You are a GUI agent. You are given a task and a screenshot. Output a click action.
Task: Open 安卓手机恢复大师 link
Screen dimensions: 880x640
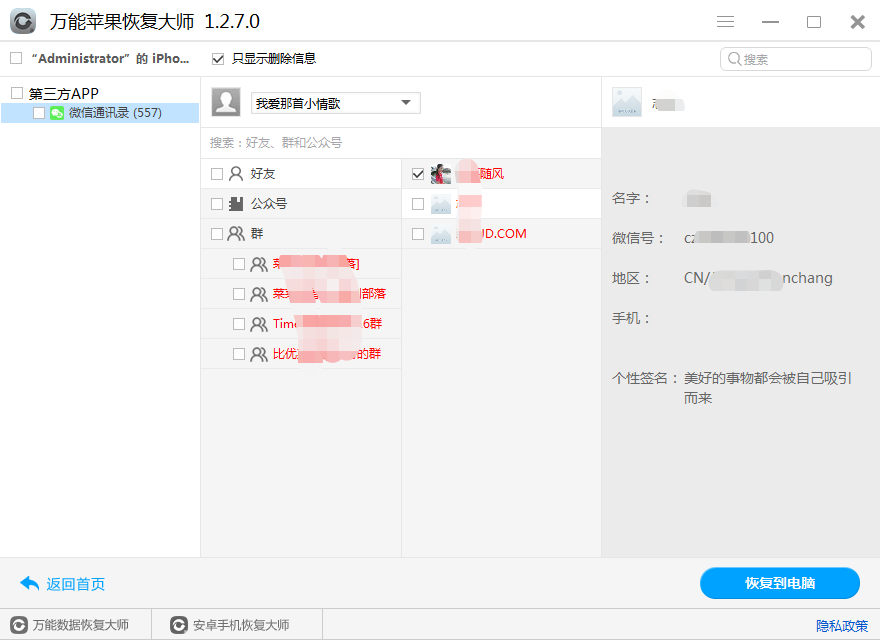coord(241,625)
